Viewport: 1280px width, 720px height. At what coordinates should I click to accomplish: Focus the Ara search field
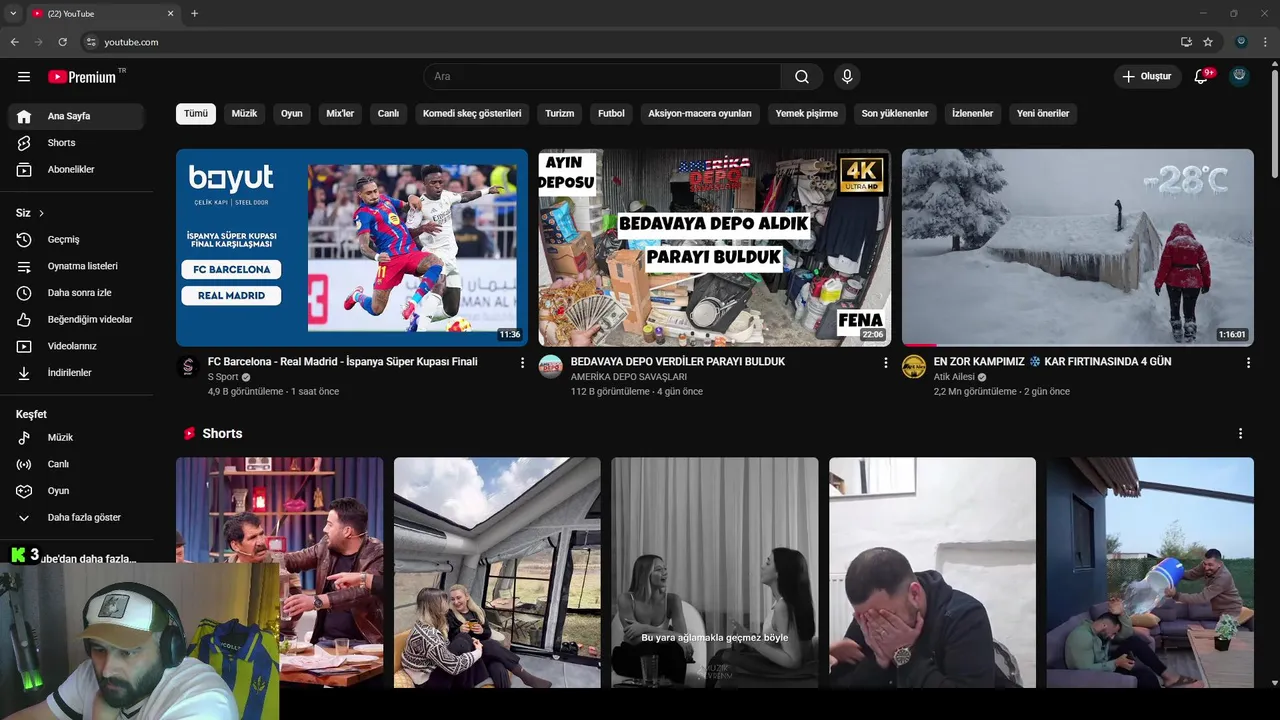click(x=603, y=77)
